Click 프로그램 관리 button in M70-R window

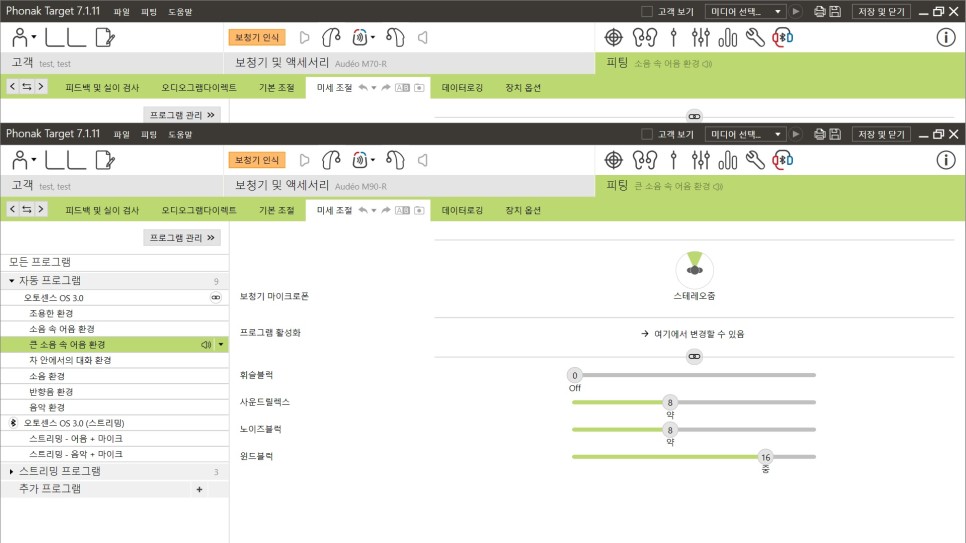pos(182,115)
